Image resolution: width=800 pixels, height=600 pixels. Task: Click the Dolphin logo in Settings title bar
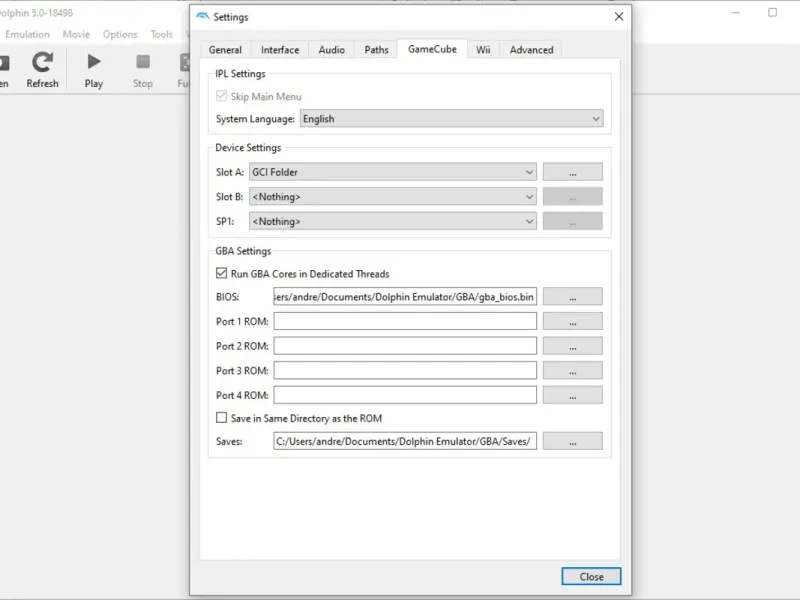pos(203,16)
